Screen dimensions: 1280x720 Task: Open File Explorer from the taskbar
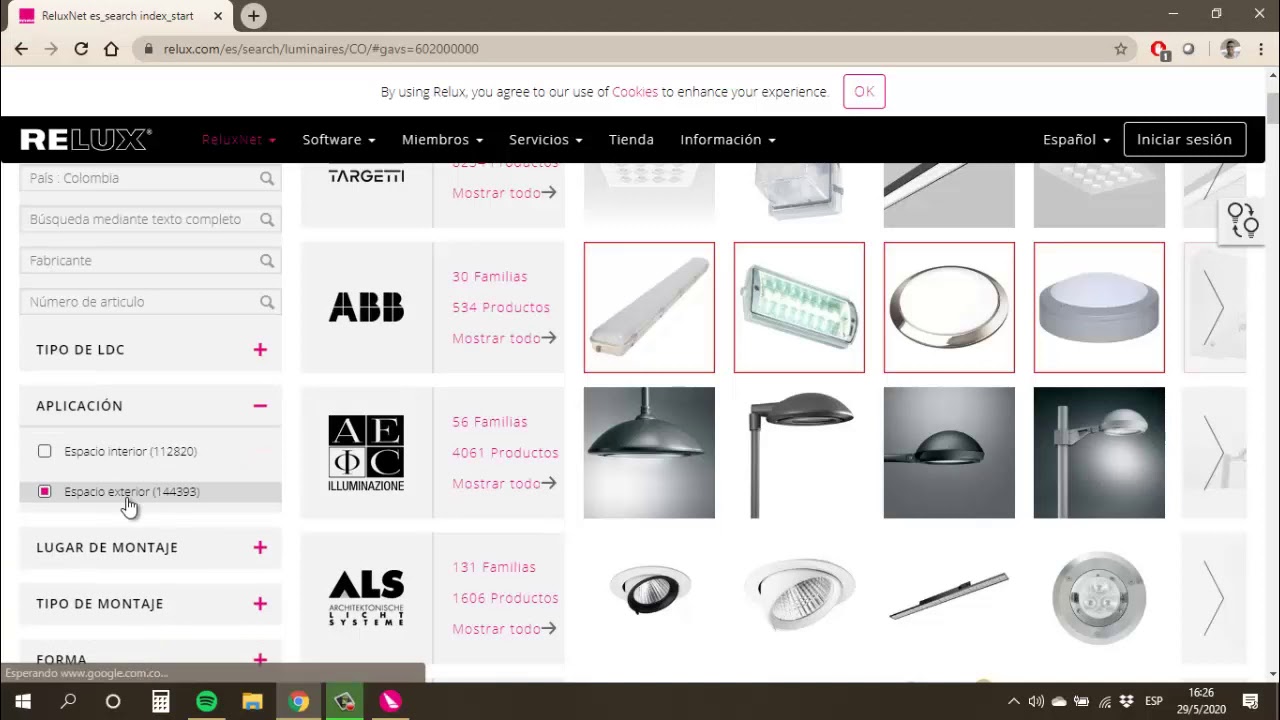252,701
